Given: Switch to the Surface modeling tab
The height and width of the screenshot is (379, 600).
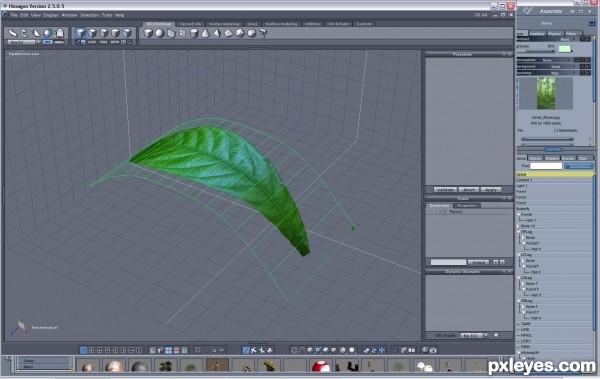Looking at the screenshot, I should [281, 24].
